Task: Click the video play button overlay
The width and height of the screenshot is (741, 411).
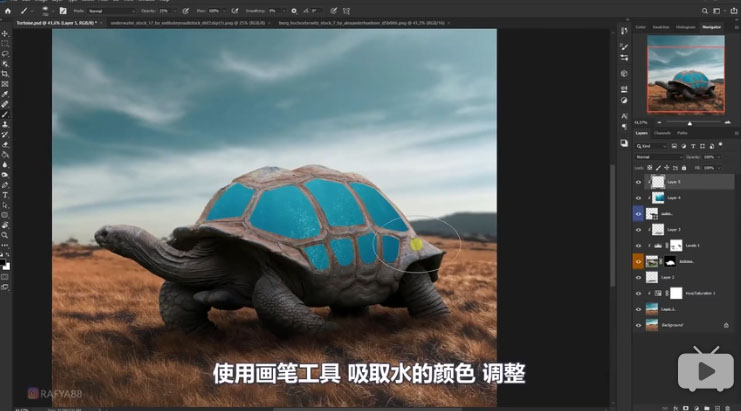Action: (x=705, y=371)
